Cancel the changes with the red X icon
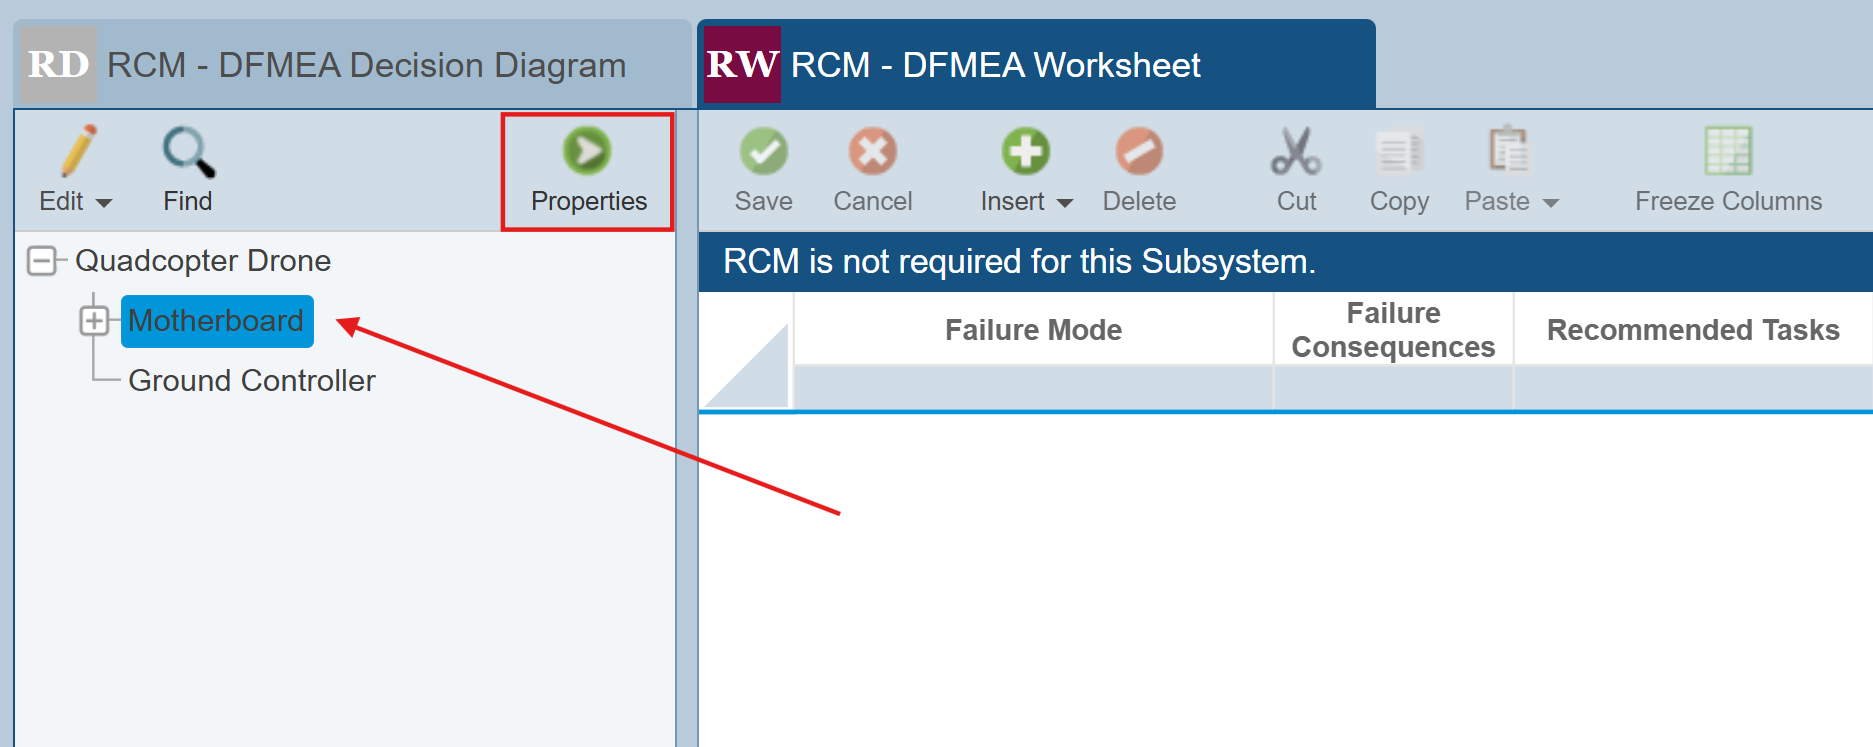This screenshot has height=747, width=1873. (873, 152)
